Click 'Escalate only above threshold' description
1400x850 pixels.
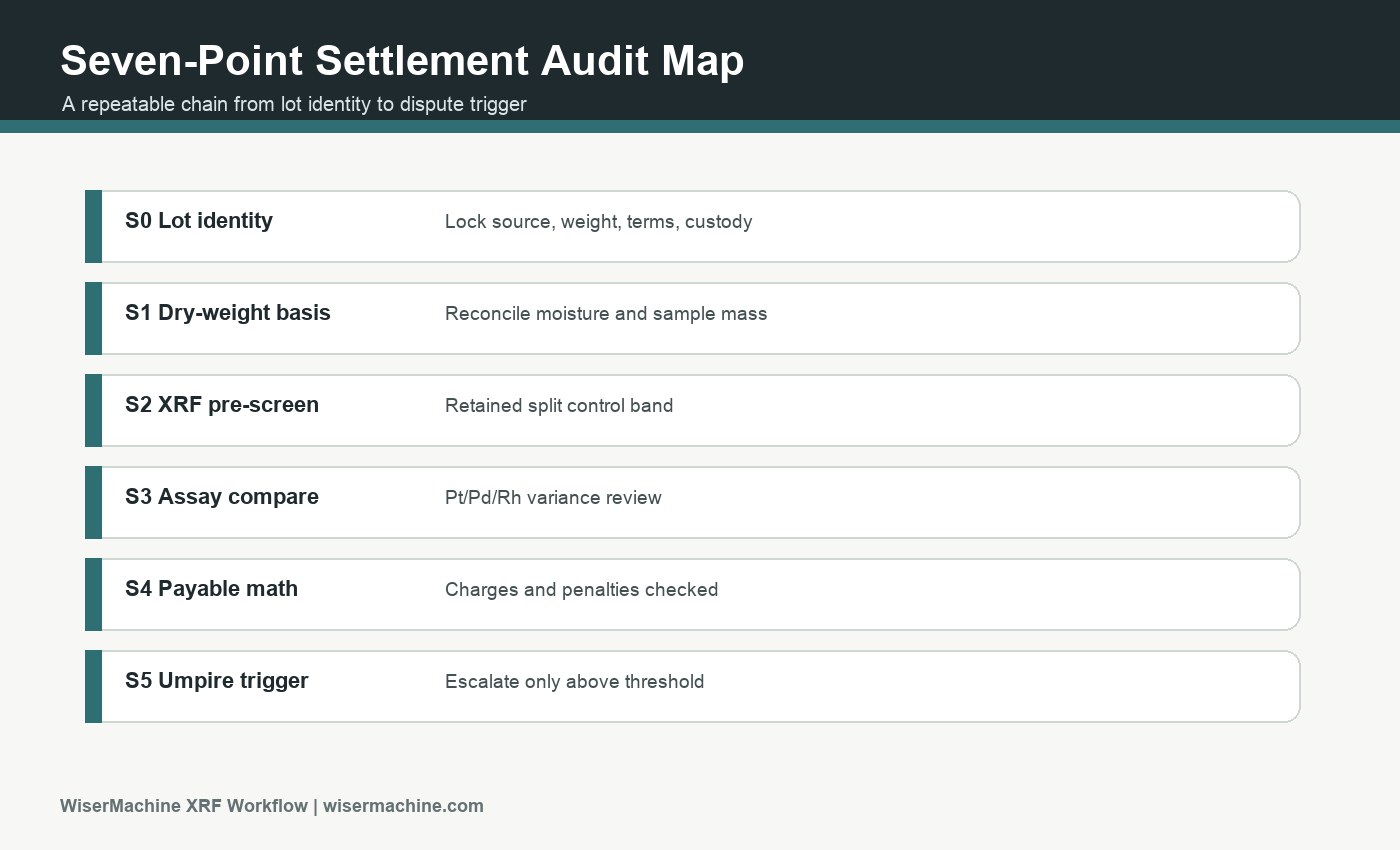574,682
